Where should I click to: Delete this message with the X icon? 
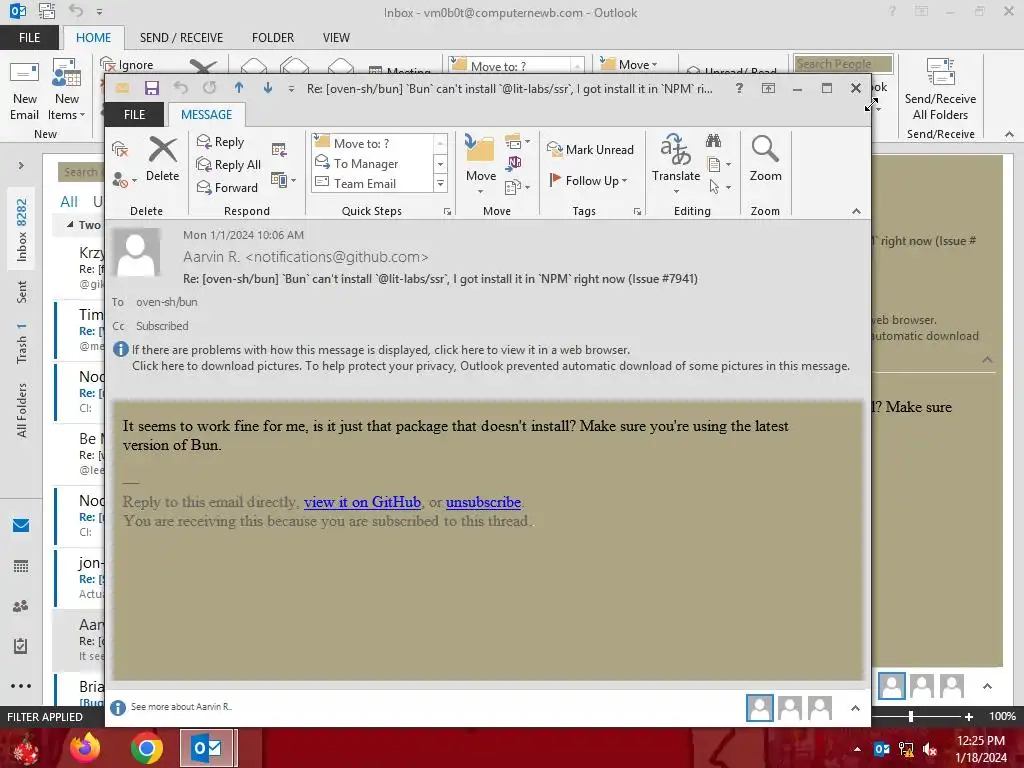[x=163, y=160]
